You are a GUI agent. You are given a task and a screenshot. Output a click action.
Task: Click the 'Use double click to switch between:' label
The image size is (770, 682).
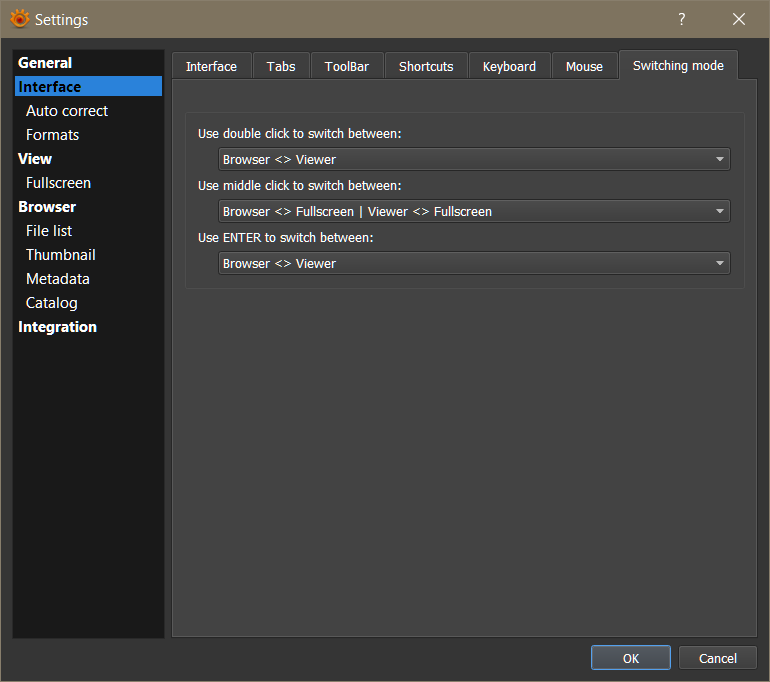click(x=300, y=134)
